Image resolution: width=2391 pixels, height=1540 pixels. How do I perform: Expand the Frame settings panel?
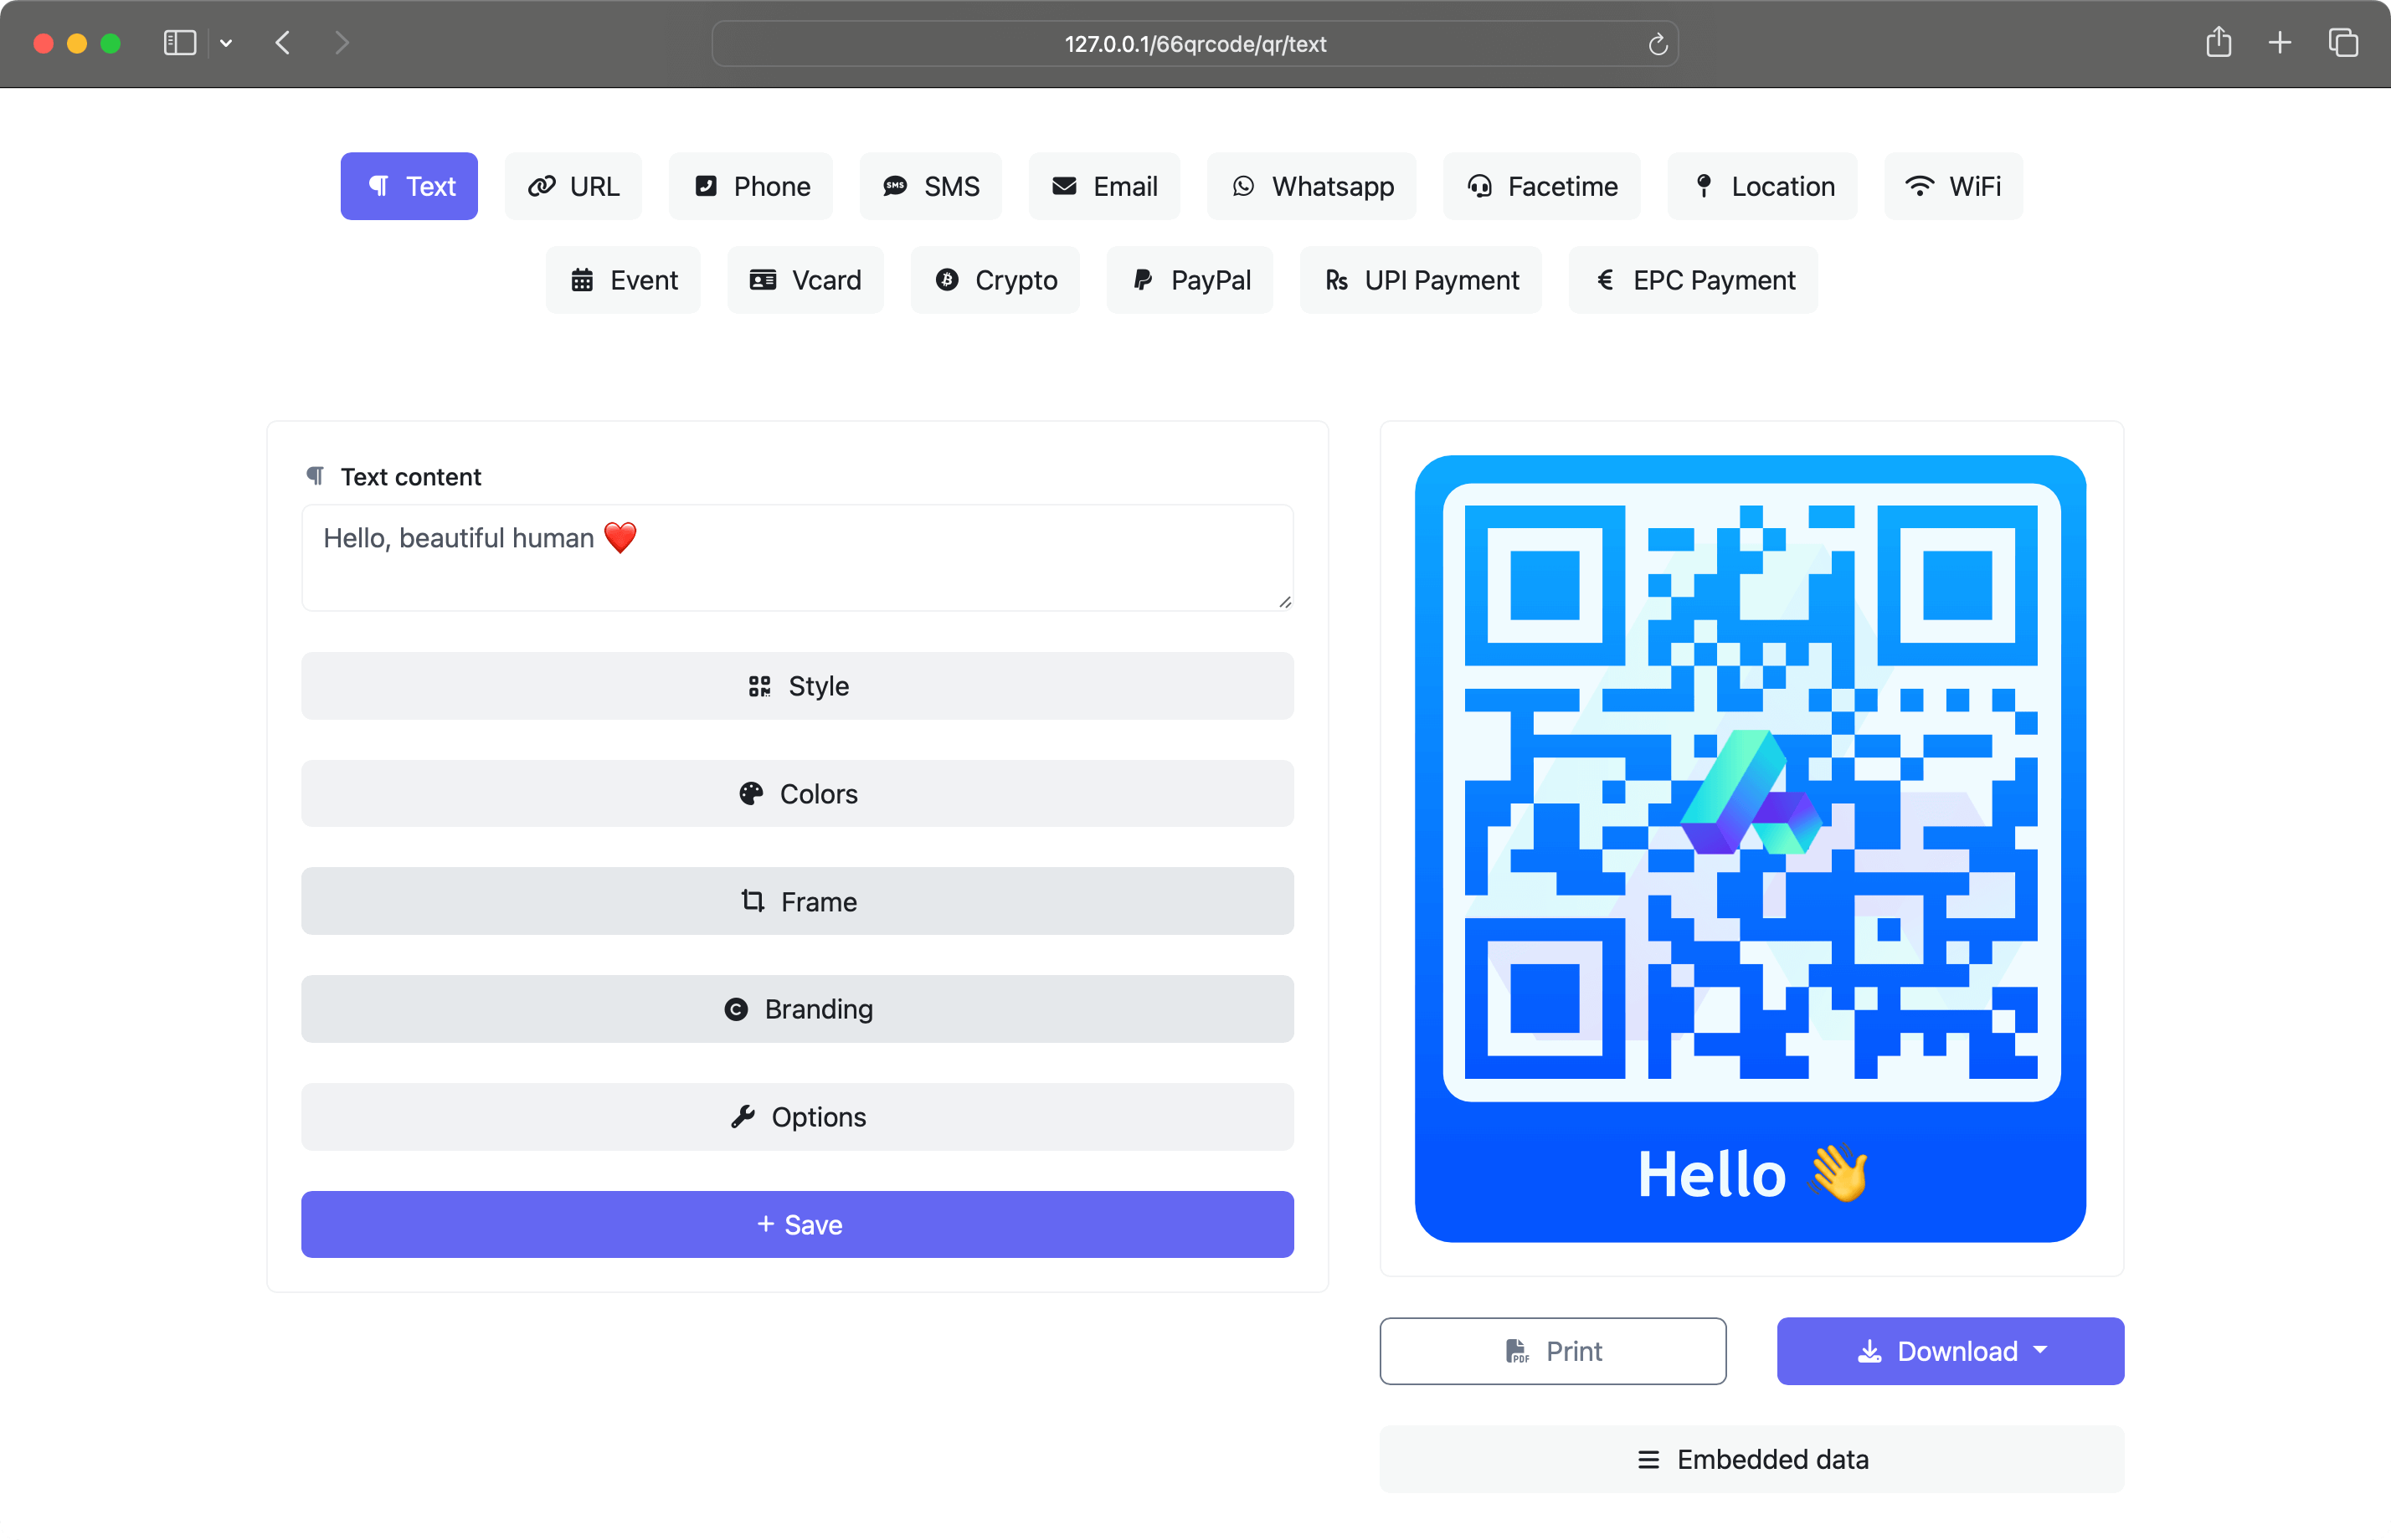[796, 901]
